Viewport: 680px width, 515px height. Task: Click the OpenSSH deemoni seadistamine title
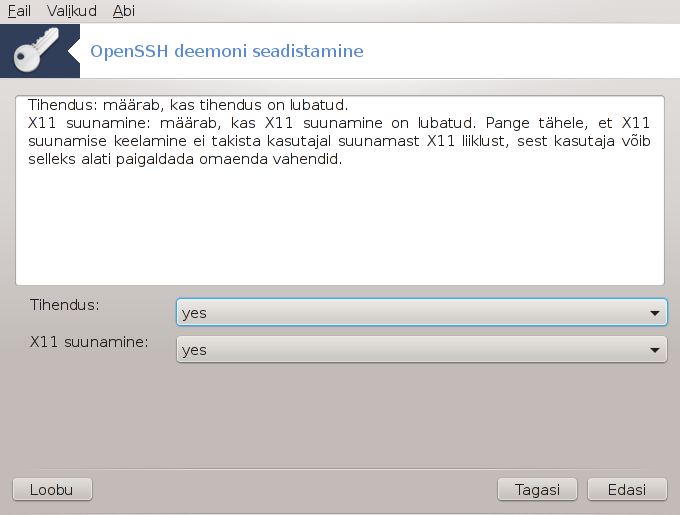click(227, 51)
